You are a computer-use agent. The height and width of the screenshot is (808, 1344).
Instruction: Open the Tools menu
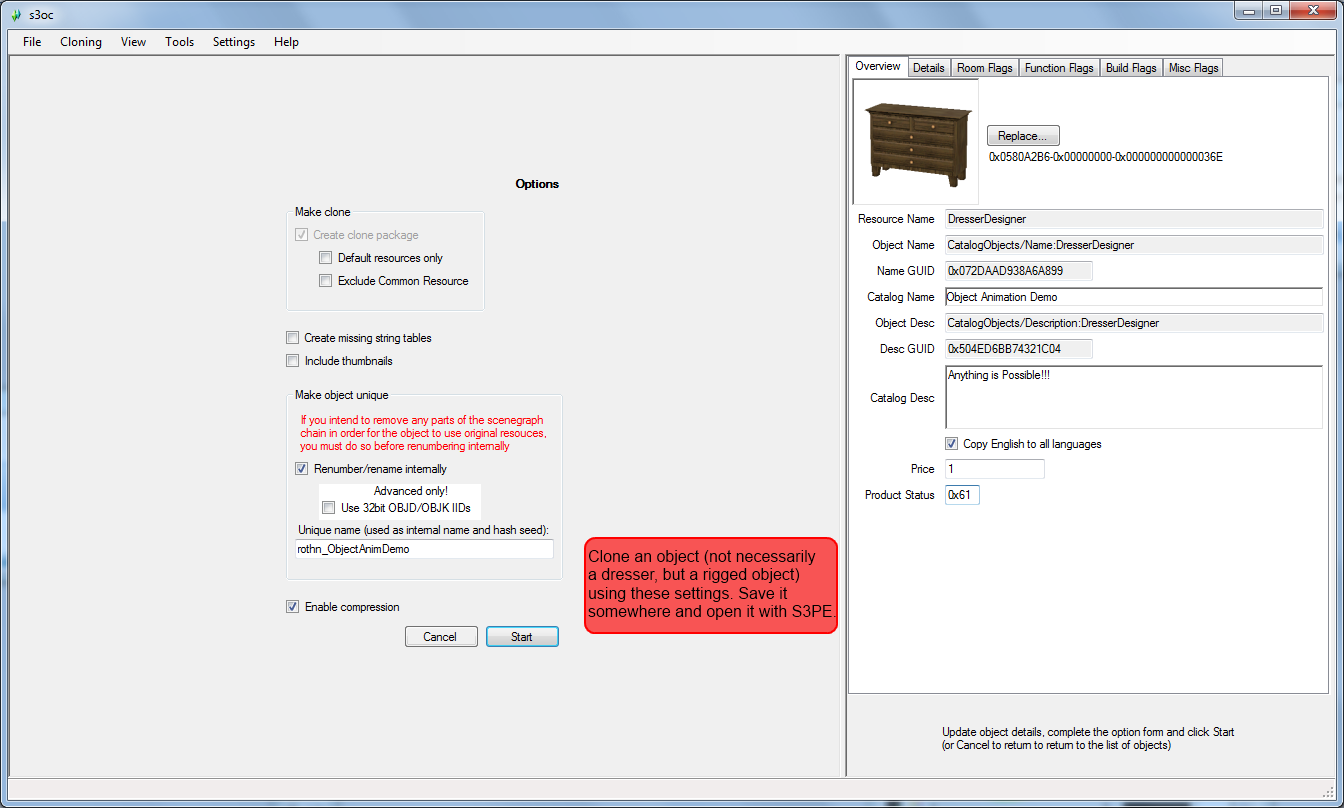pos(180,42)
